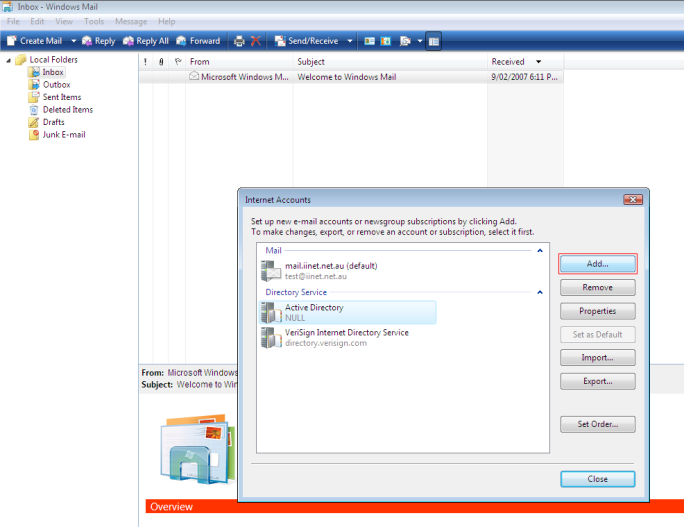Collapse the Directory Service group
Screen dimensions: 684x527
(x=540, y=292)
